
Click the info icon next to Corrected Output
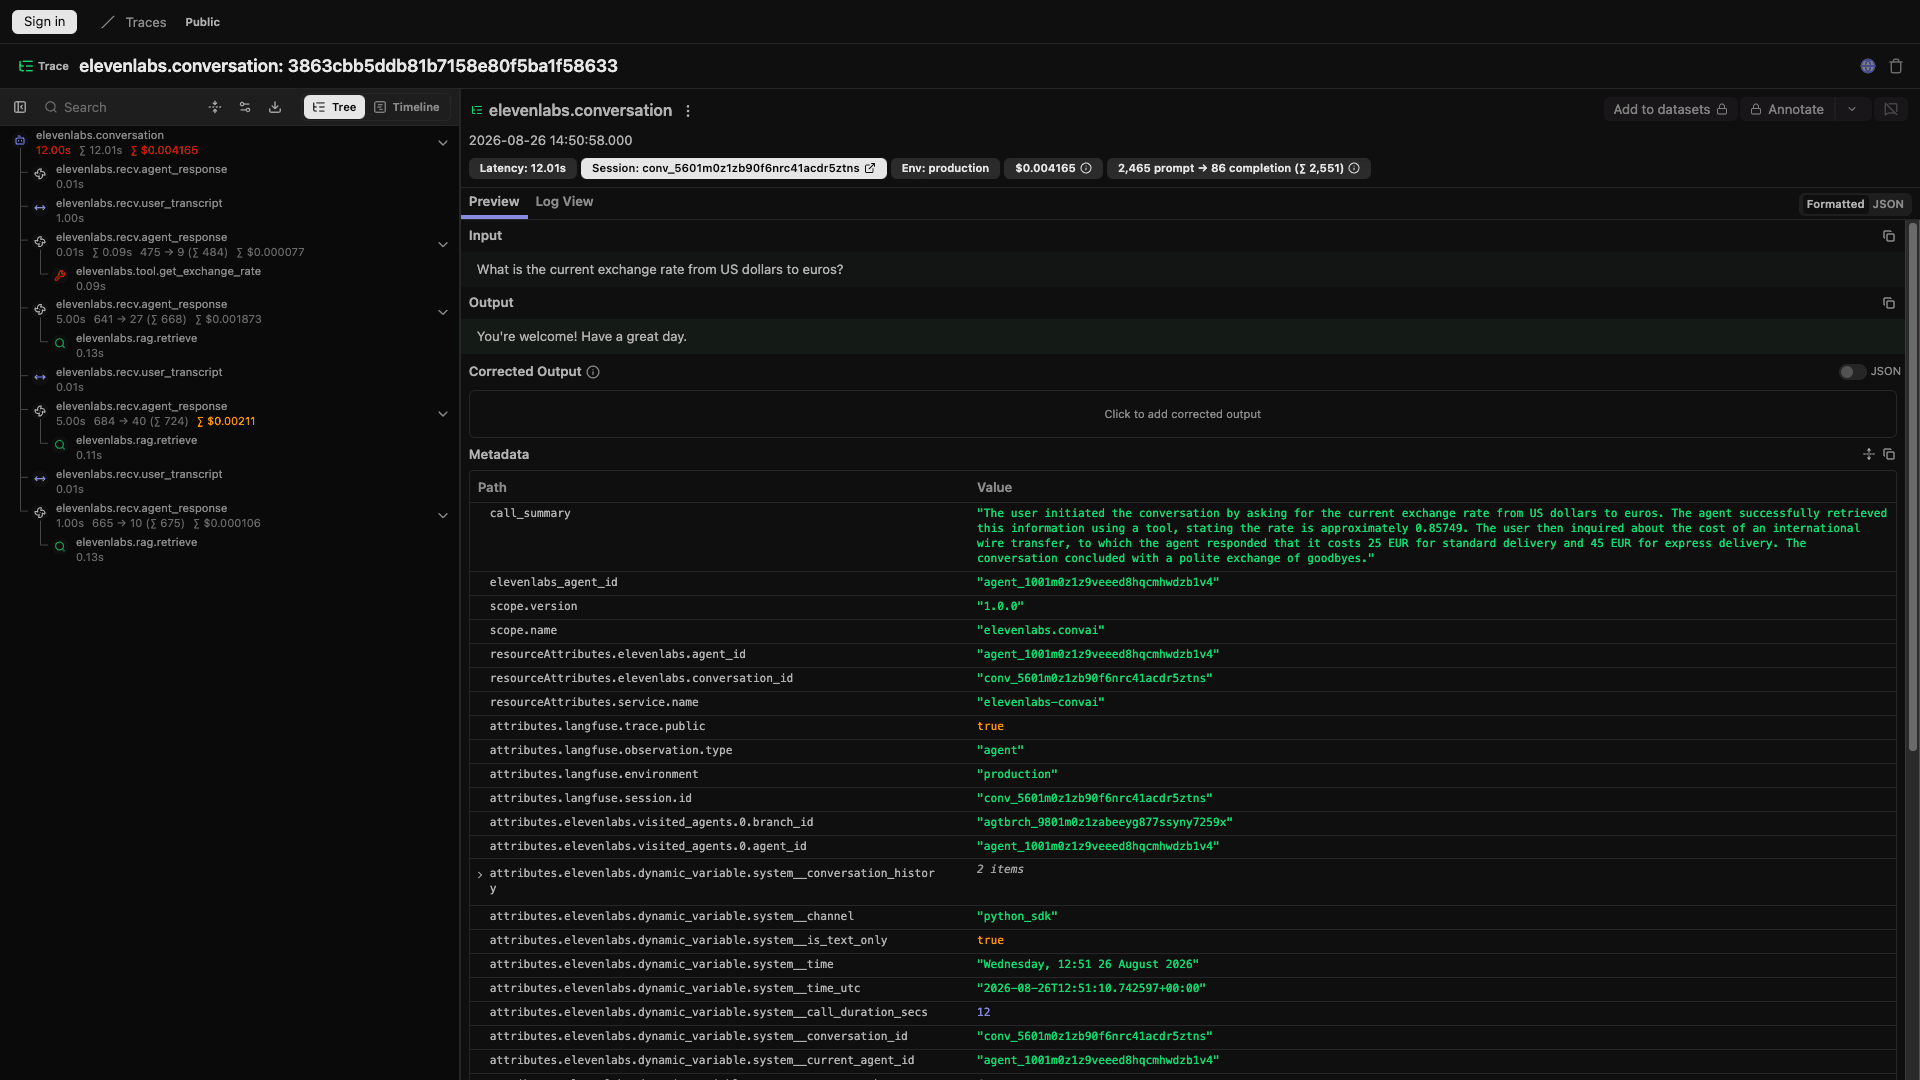pos(593,372)
